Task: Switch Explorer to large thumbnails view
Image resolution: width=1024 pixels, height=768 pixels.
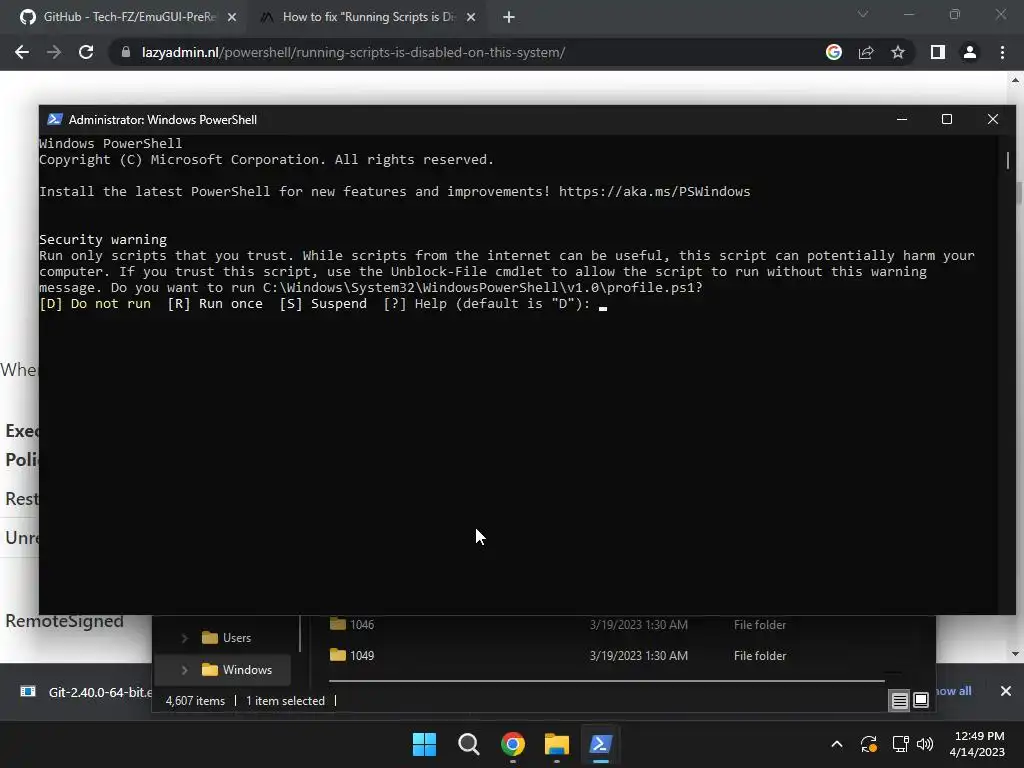Action: tap(921, 701)
